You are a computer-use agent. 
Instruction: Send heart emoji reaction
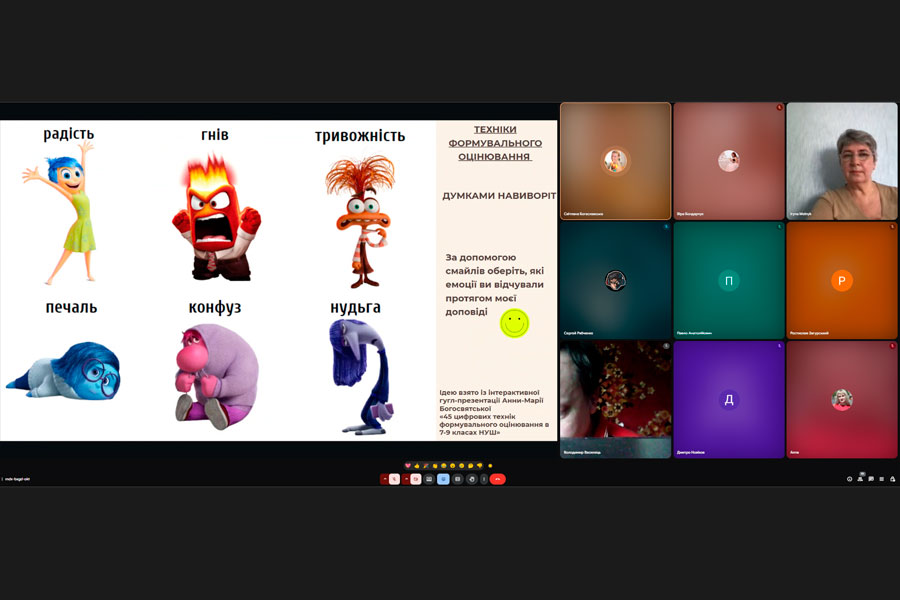click(x=408, y=466)
